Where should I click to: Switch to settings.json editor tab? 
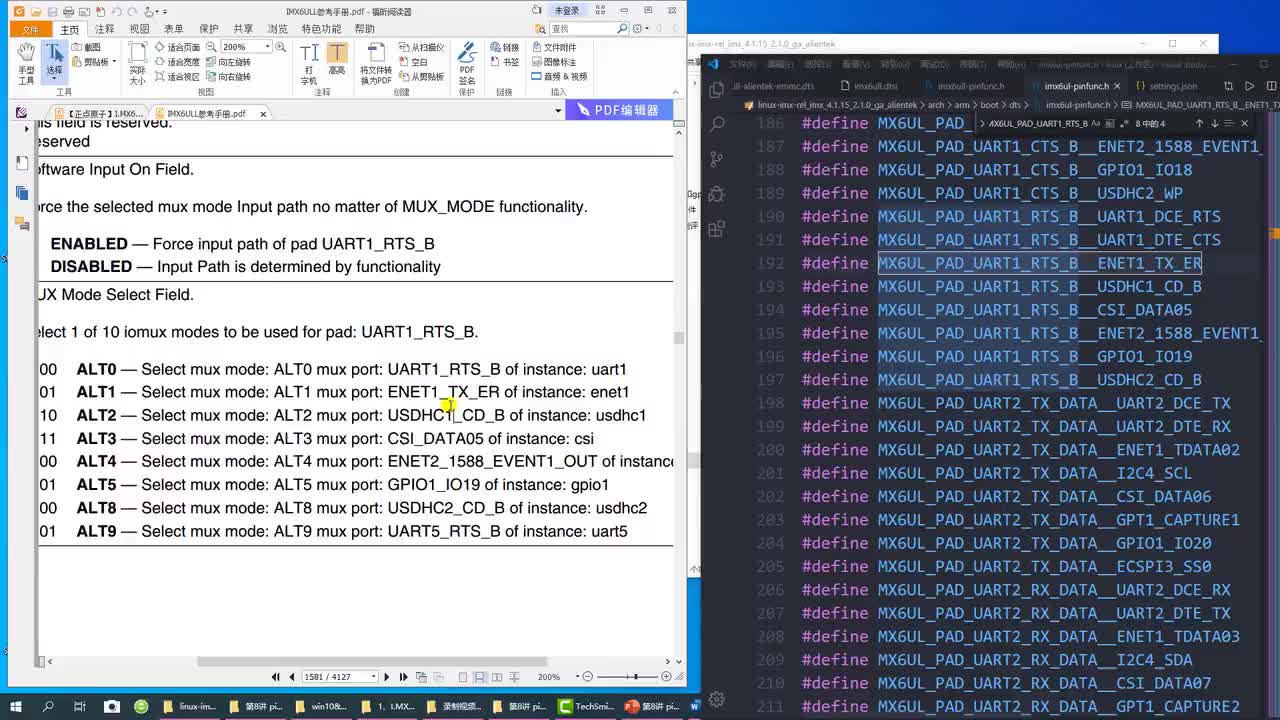[x=1166, y=86]
